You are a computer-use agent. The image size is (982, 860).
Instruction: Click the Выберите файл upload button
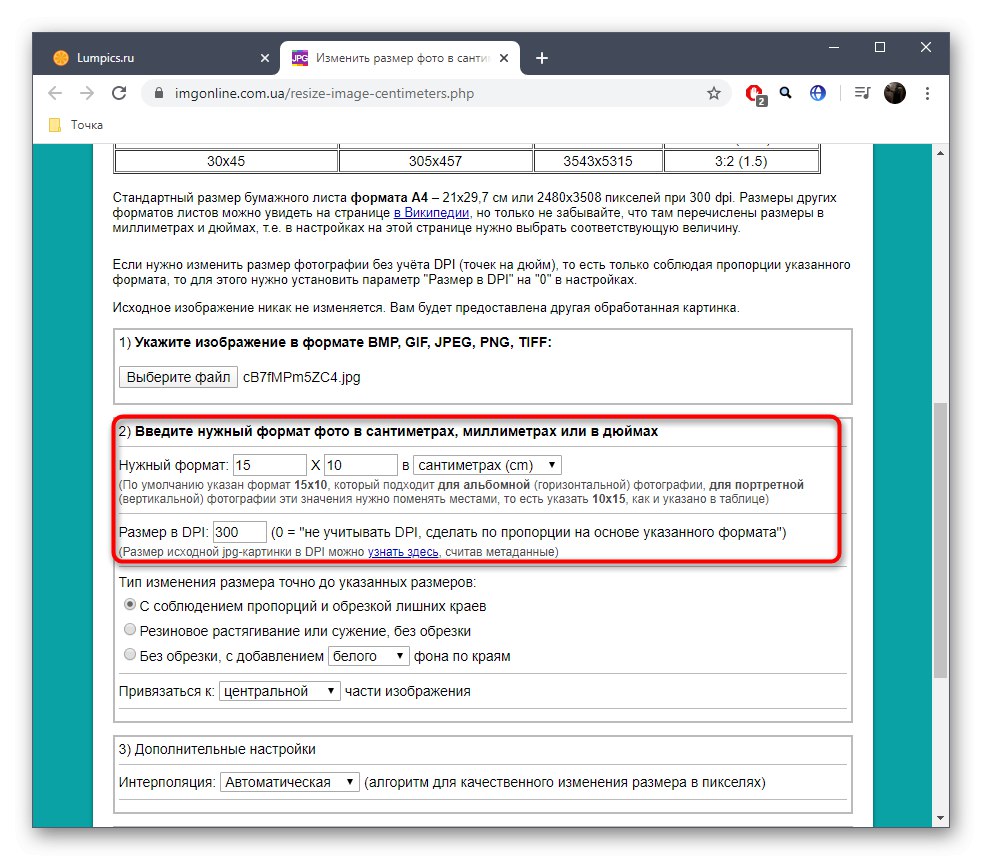(x=177, y=377)
